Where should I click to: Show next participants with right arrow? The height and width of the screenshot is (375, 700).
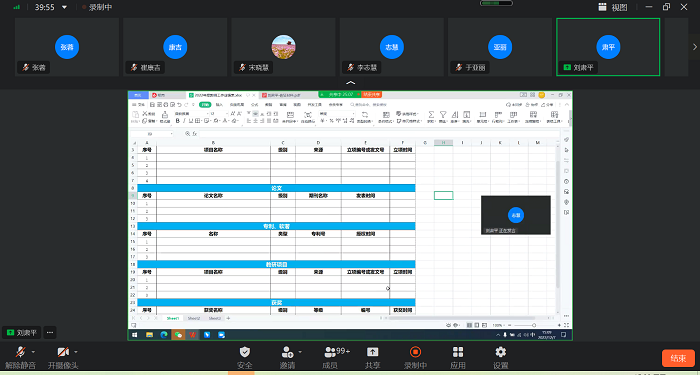click(694, 47)
